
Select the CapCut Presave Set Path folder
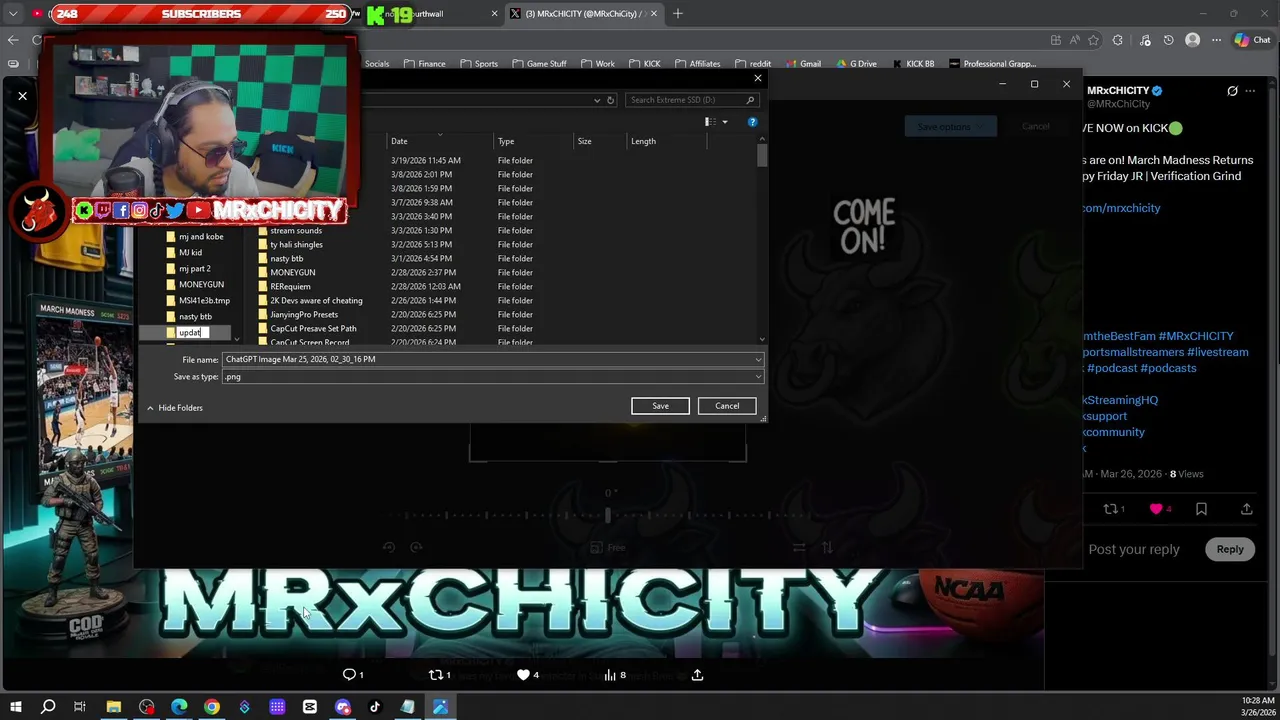tap(313, 329)
